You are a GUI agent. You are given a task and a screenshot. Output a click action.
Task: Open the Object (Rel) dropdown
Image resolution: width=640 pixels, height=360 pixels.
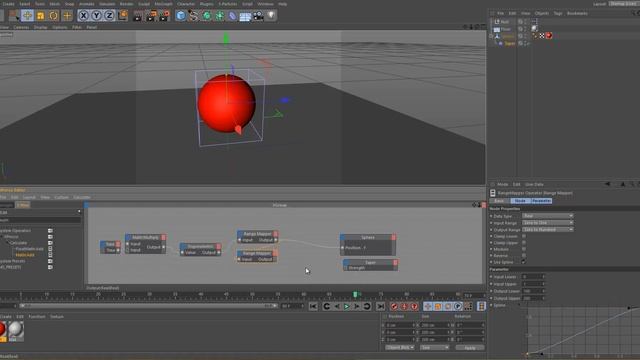coord(400,348)
